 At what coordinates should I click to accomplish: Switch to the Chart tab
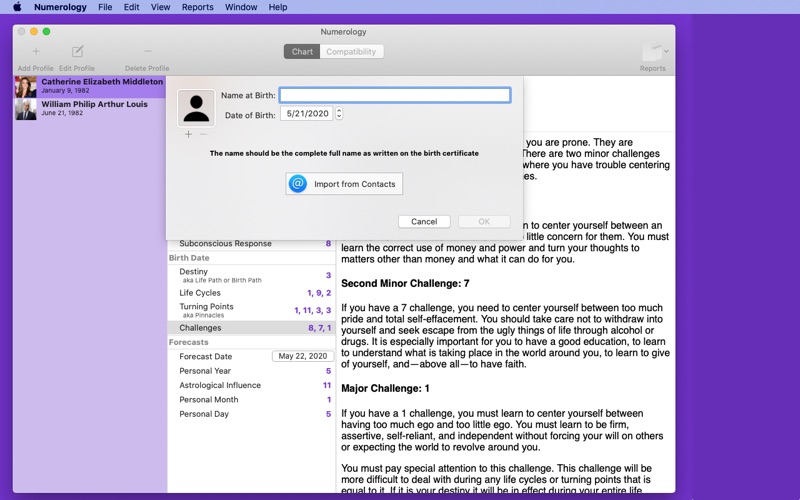click(302, 52)
